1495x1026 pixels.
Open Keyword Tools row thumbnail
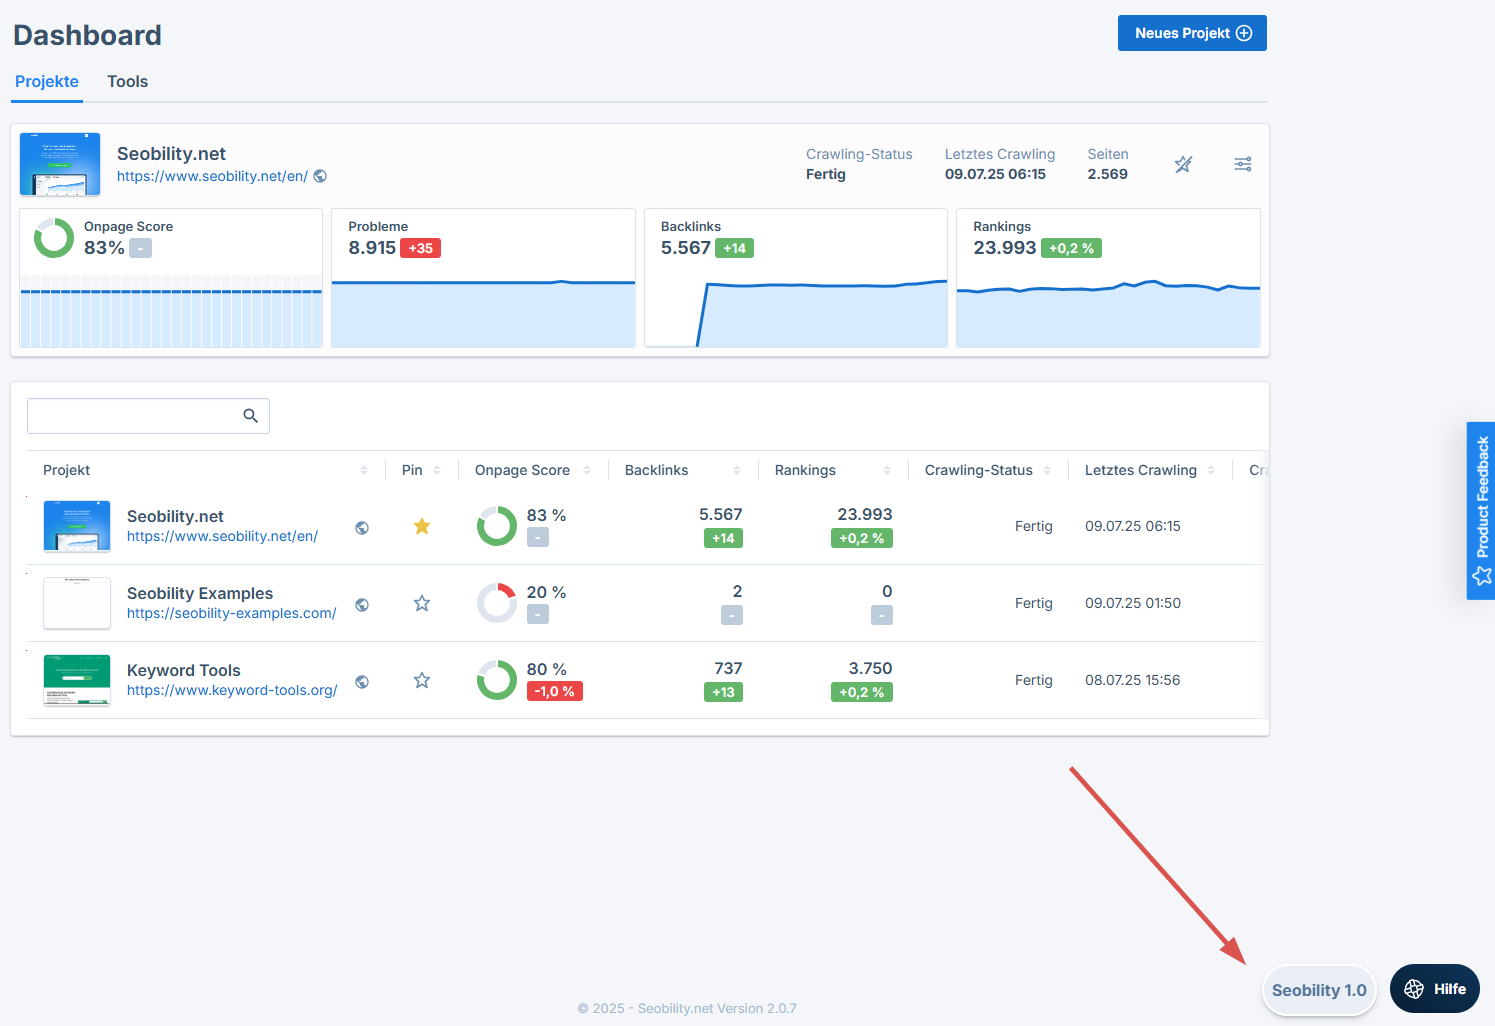[x=77, y=680]
